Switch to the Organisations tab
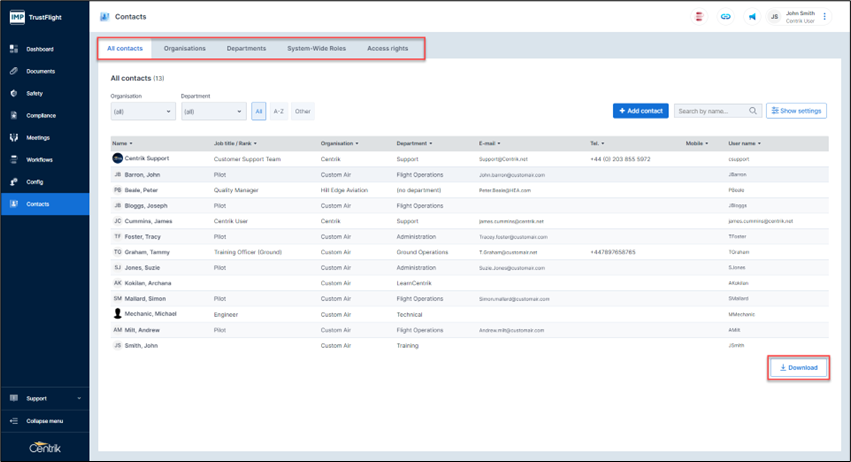This screenshot has height=462, width=851. (x=185, y=48)
